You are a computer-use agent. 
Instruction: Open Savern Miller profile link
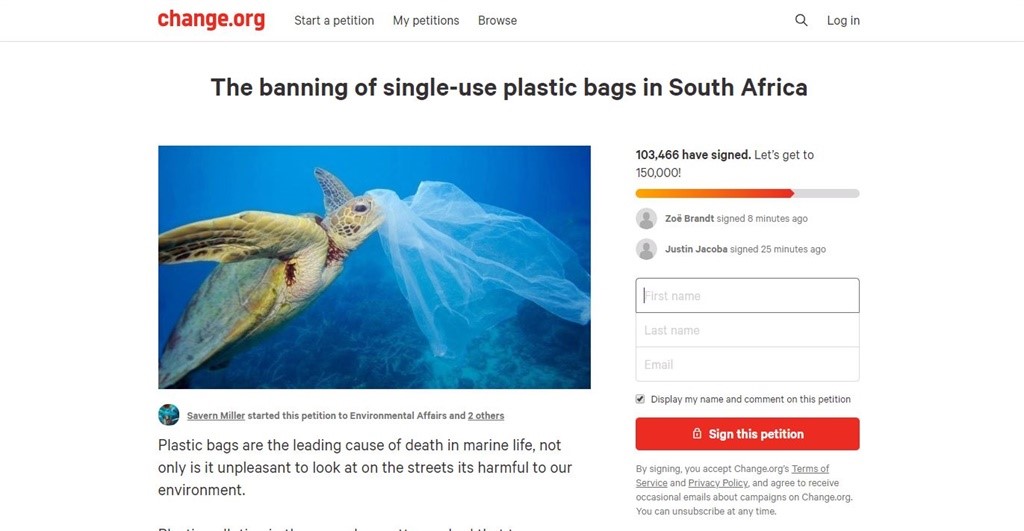(216, 416)
